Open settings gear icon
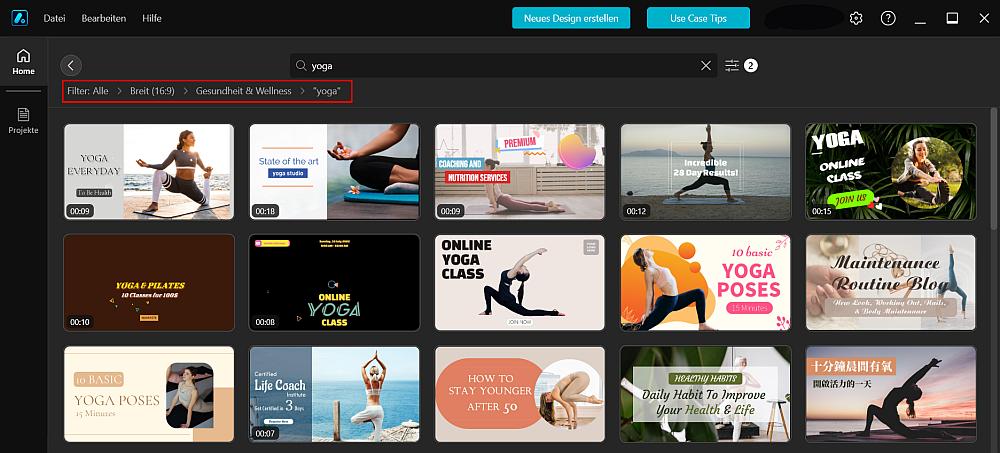Viewport: 1000px width, 453px height. pos(856,18)
